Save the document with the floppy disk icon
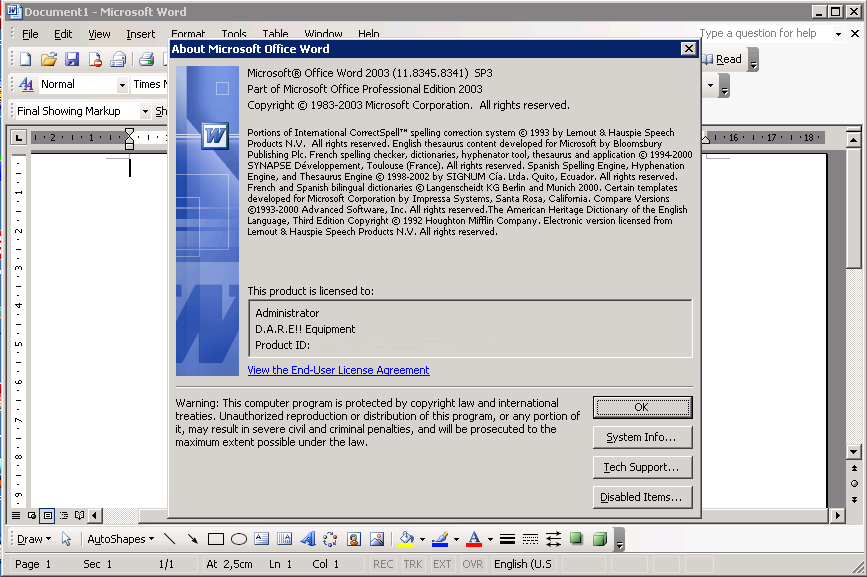 coord(72,59)
